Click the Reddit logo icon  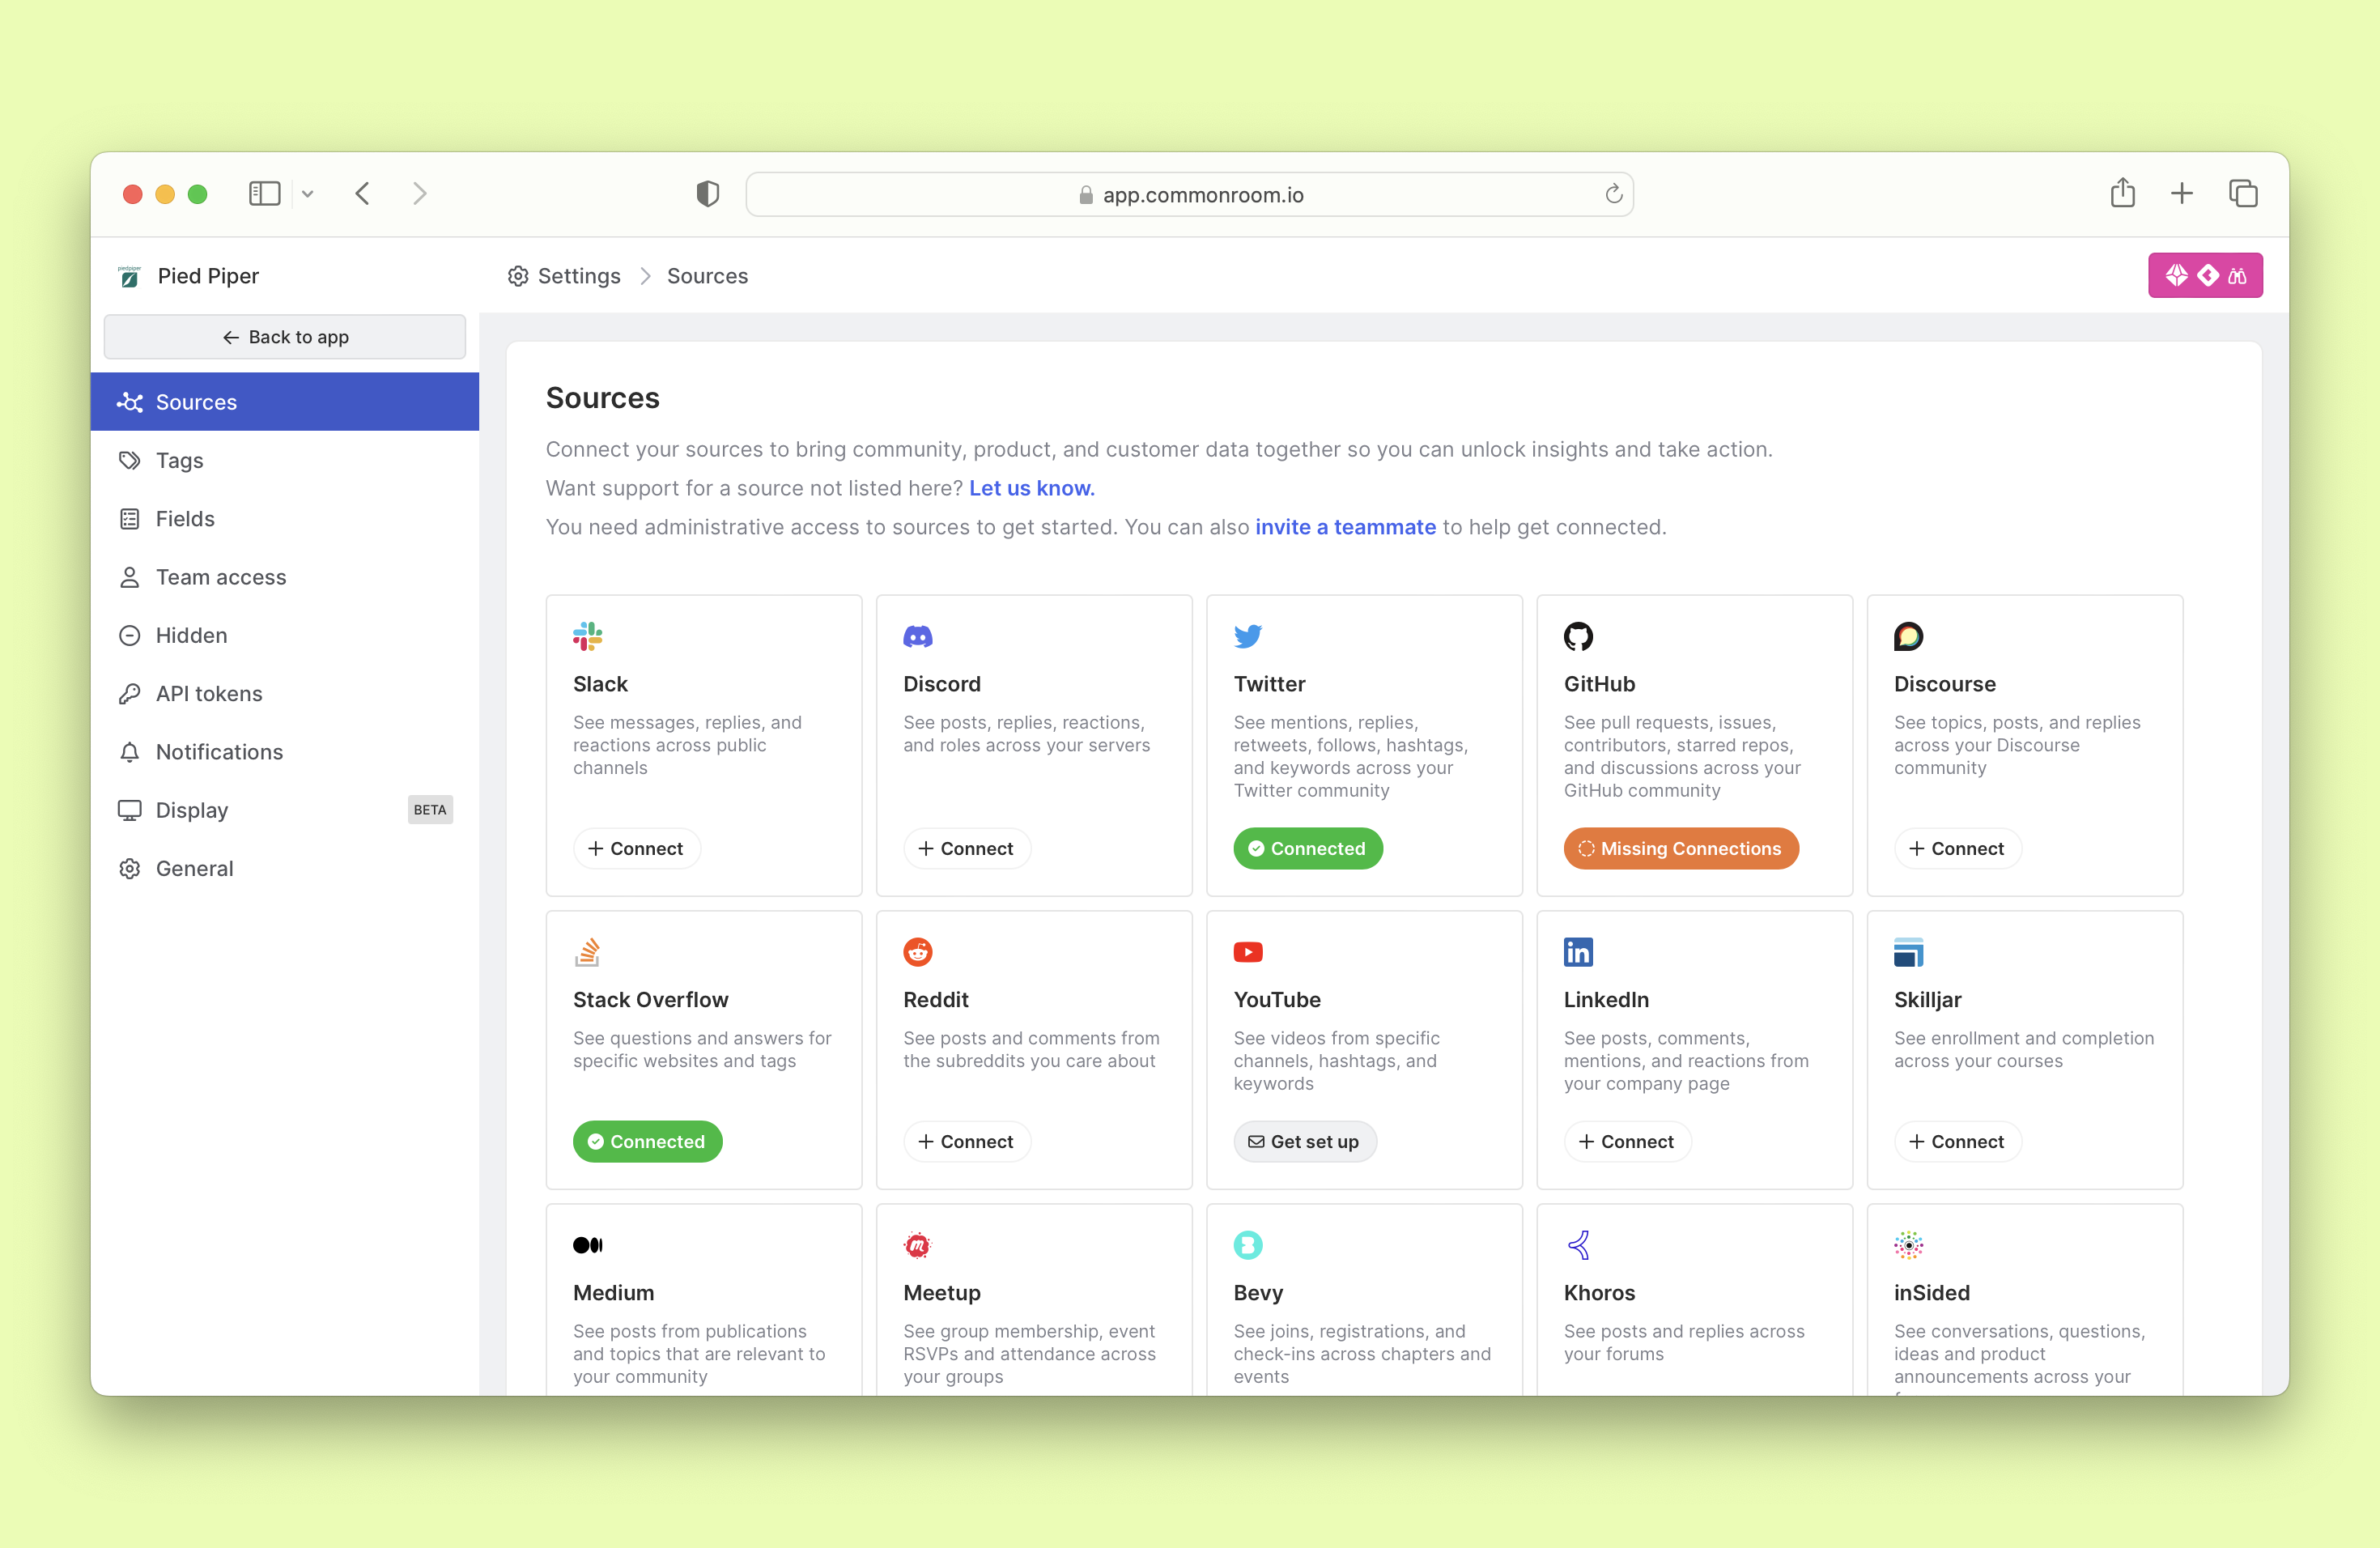click(917, 952)
